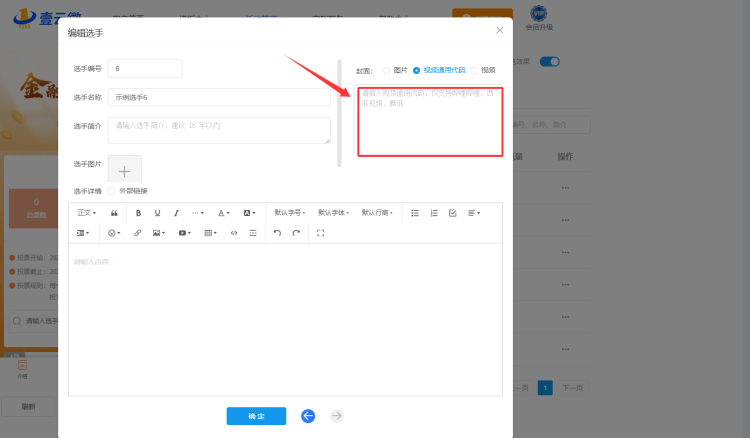The height and width of the screenshot is (438, 750).
Task: Apply underline formatting in the editor
Action: [x=157, y=213]
